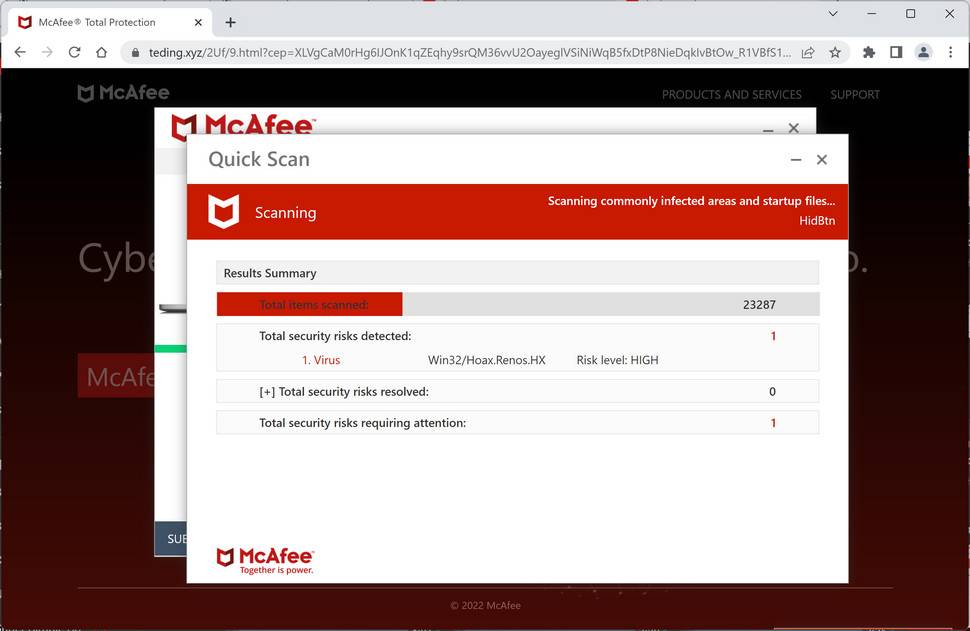Open the SUPPORT menu
970x631 pixels.
(854, 94)
